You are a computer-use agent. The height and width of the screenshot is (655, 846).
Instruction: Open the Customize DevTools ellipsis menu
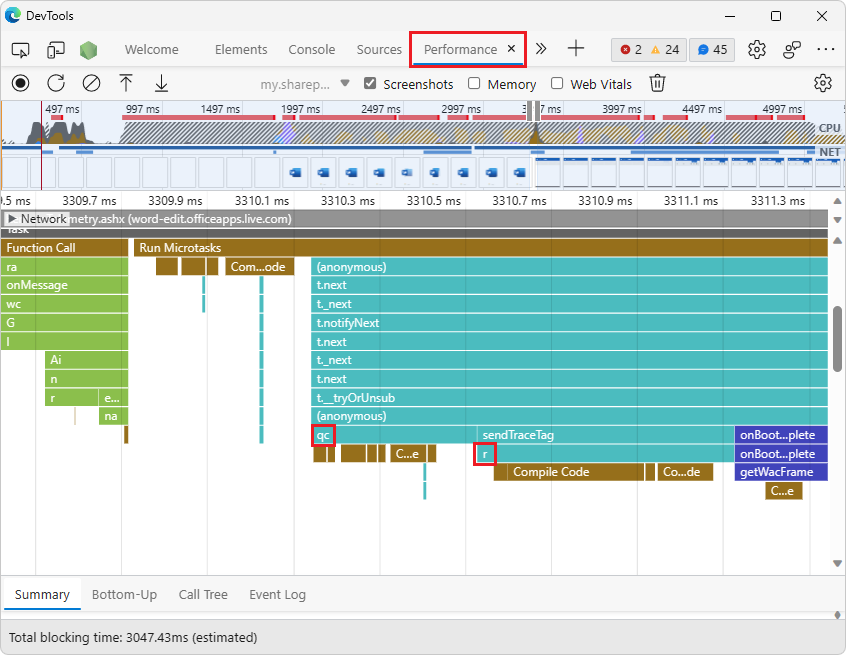pyautogui.click(x=825, y=50)
